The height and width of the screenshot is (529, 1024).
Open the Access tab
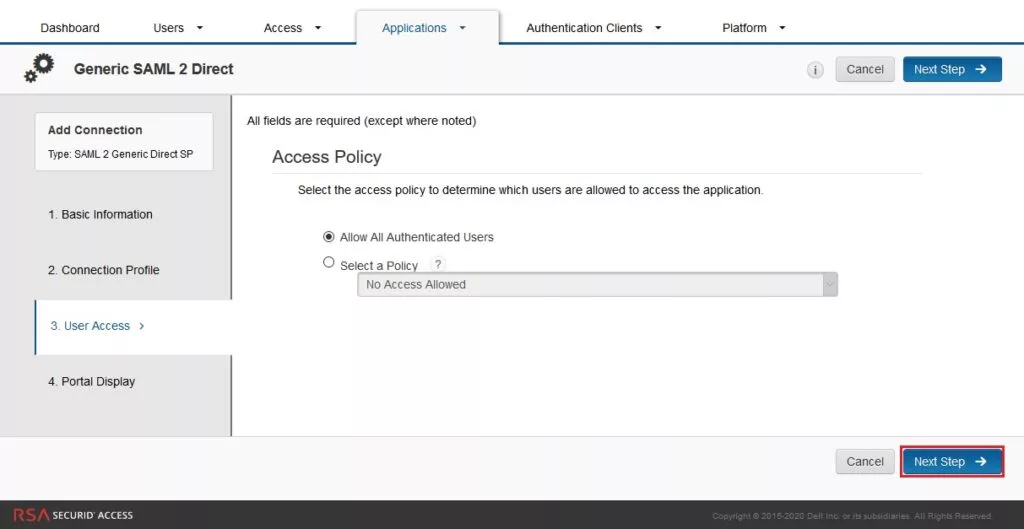tap(283, 28)
